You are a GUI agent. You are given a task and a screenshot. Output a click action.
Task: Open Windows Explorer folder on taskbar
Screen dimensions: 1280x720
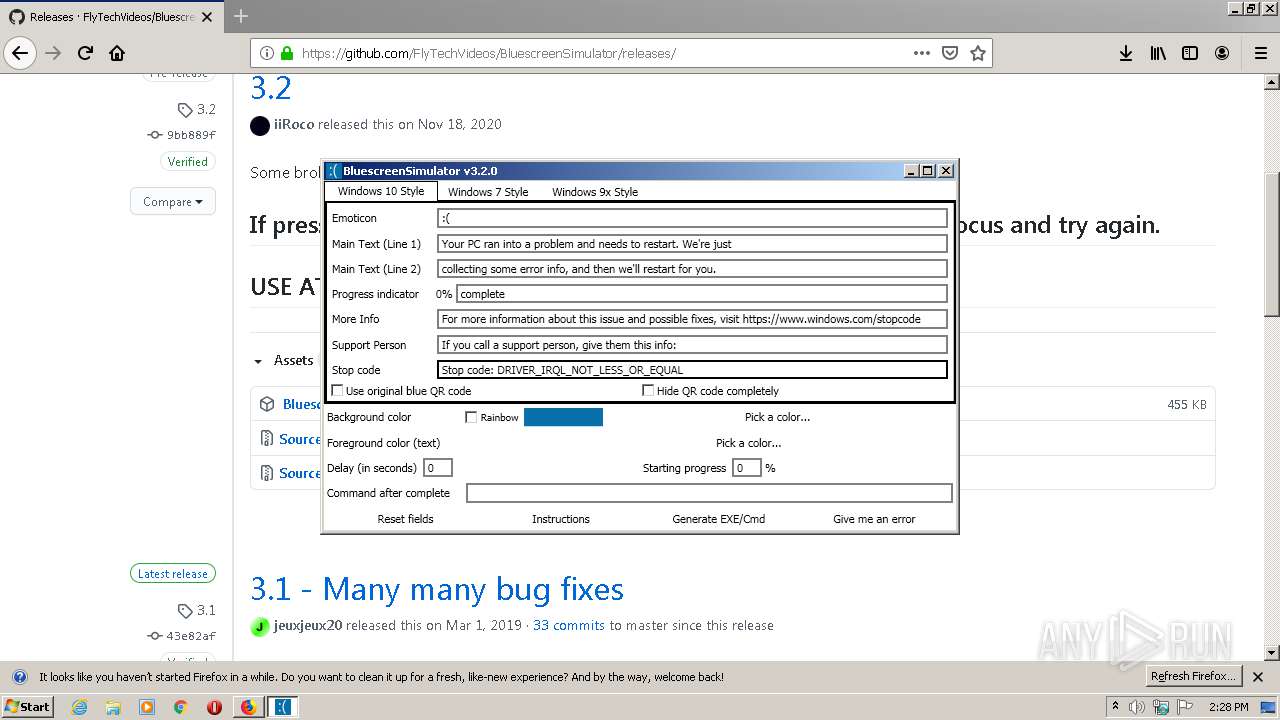pos(113,707)
